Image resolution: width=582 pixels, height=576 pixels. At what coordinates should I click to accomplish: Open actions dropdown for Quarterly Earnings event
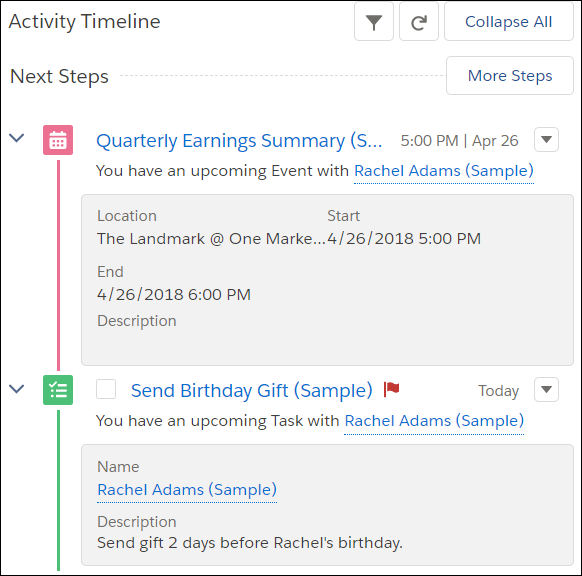[546, 140]
